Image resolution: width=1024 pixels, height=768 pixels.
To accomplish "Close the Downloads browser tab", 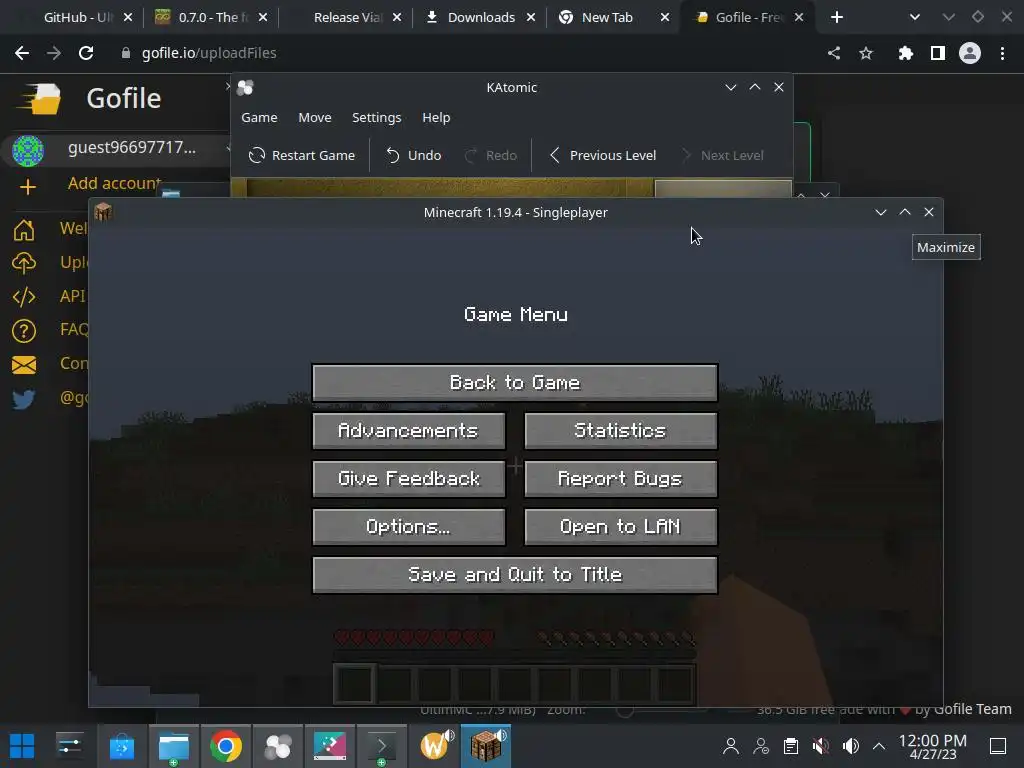I will click(x=531, y=18).
